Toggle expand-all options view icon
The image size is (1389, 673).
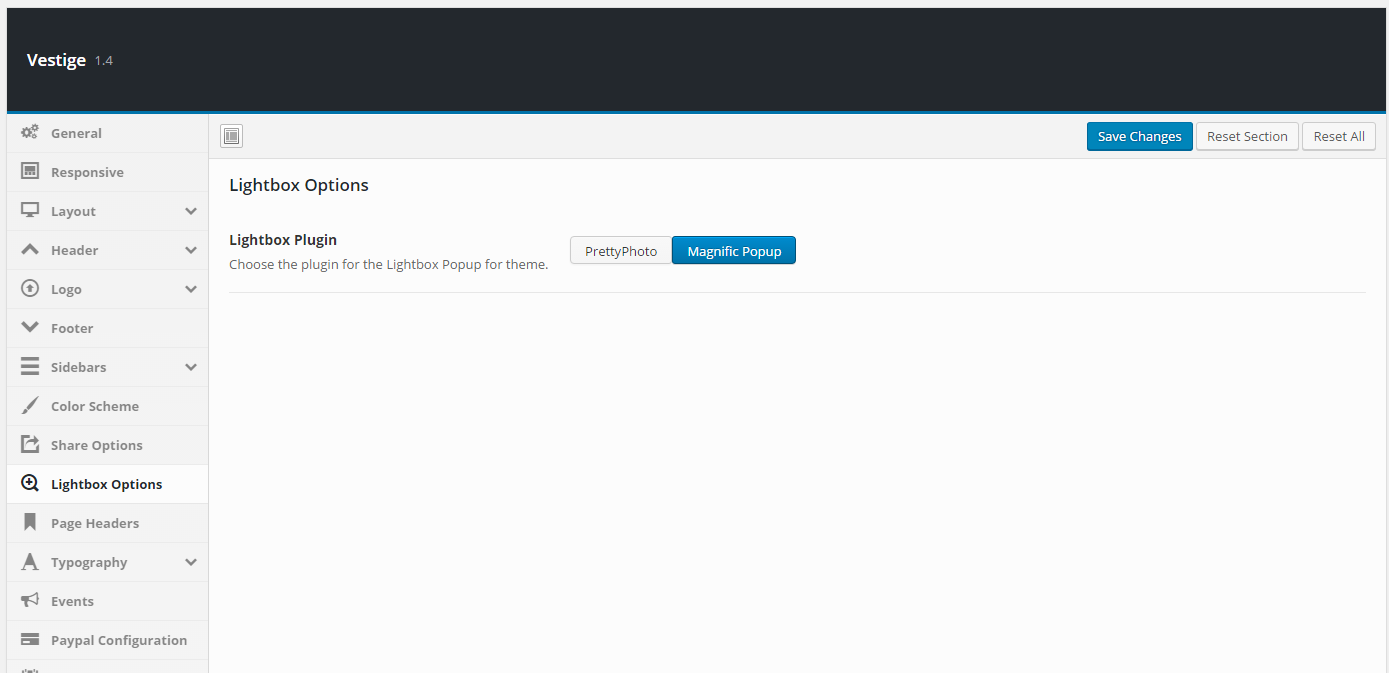[x=231, y=136]
